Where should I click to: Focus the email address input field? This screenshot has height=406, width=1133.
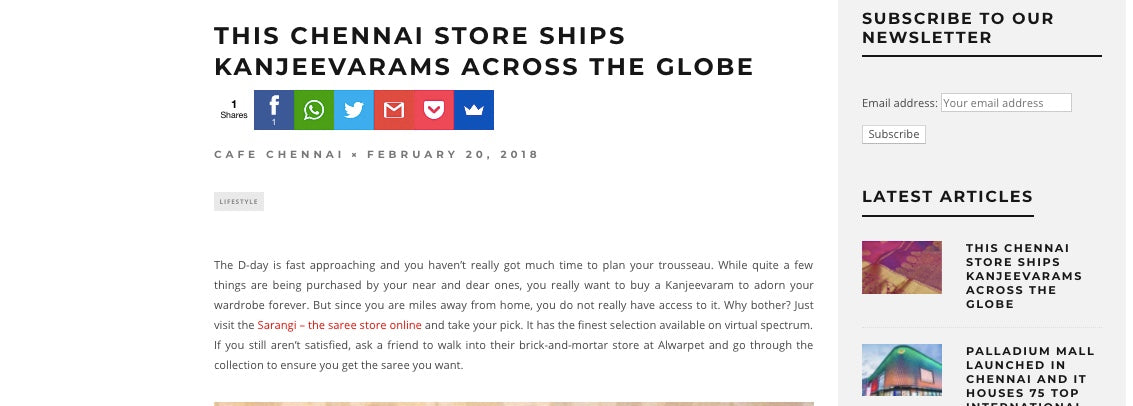click(1006, 103)
